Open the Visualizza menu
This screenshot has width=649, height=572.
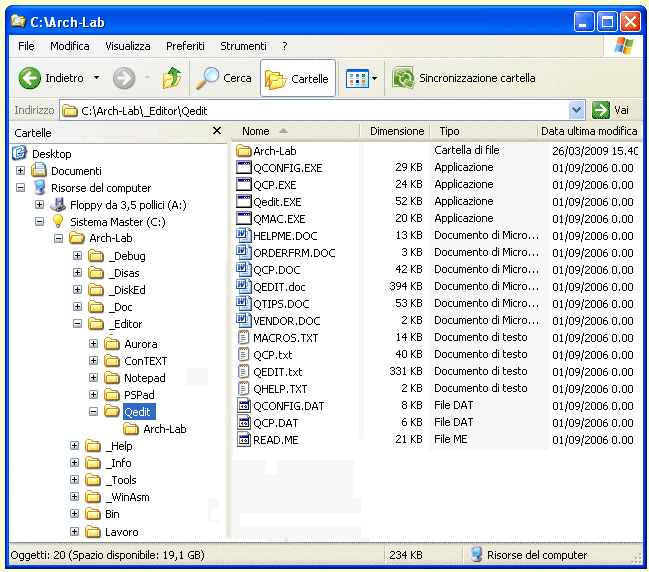[x=127, y=46]
